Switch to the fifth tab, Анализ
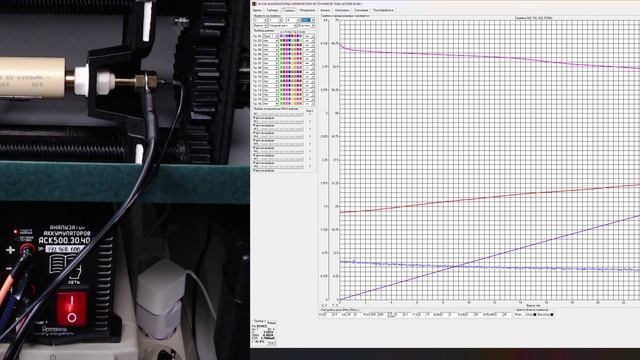Viewport: 640px width, 360px height. click(x=325, y=10)
